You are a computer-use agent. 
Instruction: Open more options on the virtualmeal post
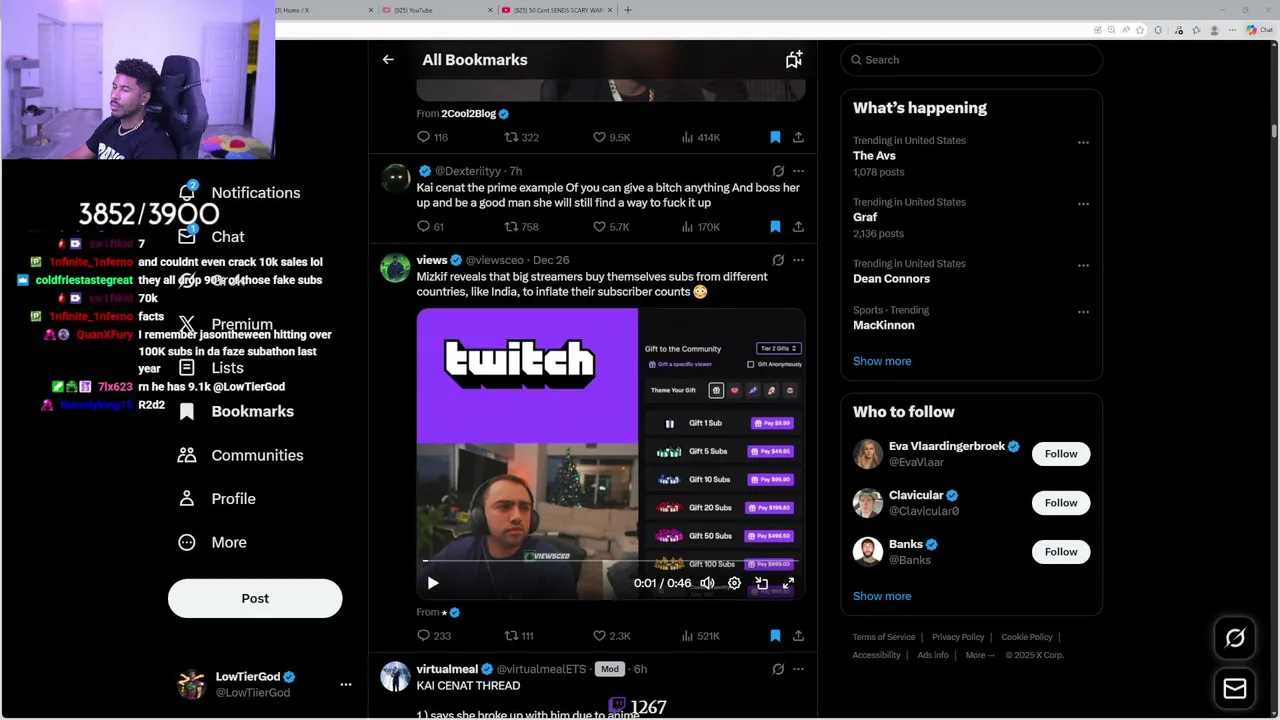pos(798,669)
